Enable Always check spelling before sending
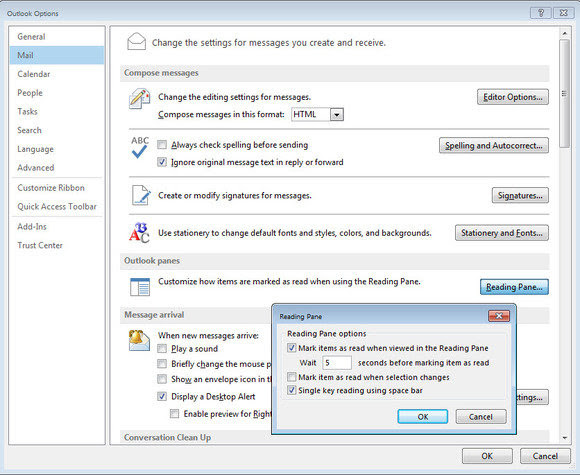 click(162, 145)
